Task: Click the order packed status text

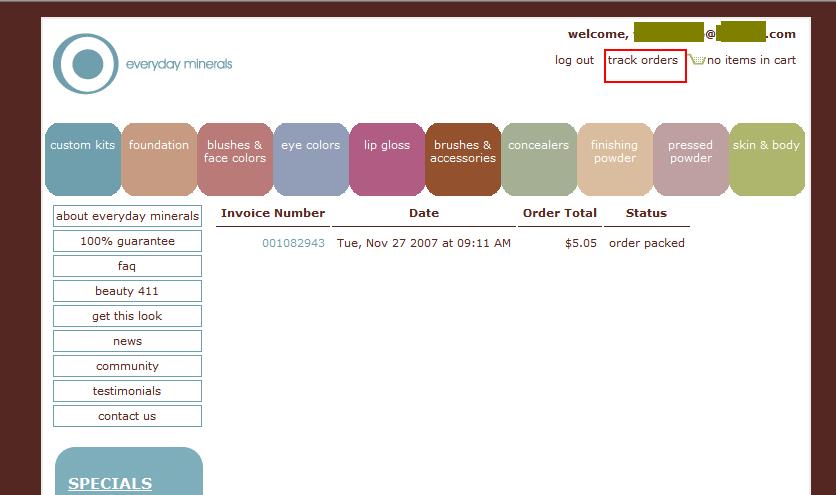Action: 647,243
